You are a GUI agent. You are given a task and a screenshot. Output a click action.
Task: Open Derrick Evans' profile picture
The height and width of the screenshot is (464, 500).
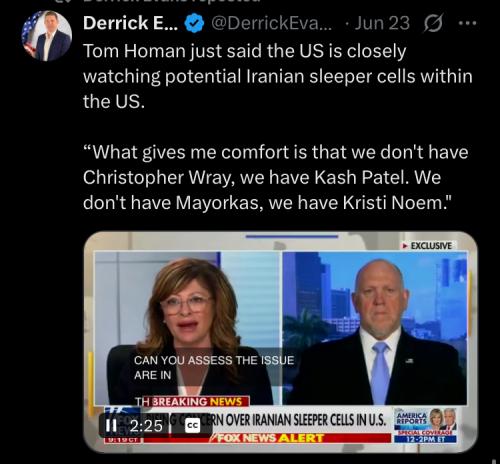(x=47, y=36)
